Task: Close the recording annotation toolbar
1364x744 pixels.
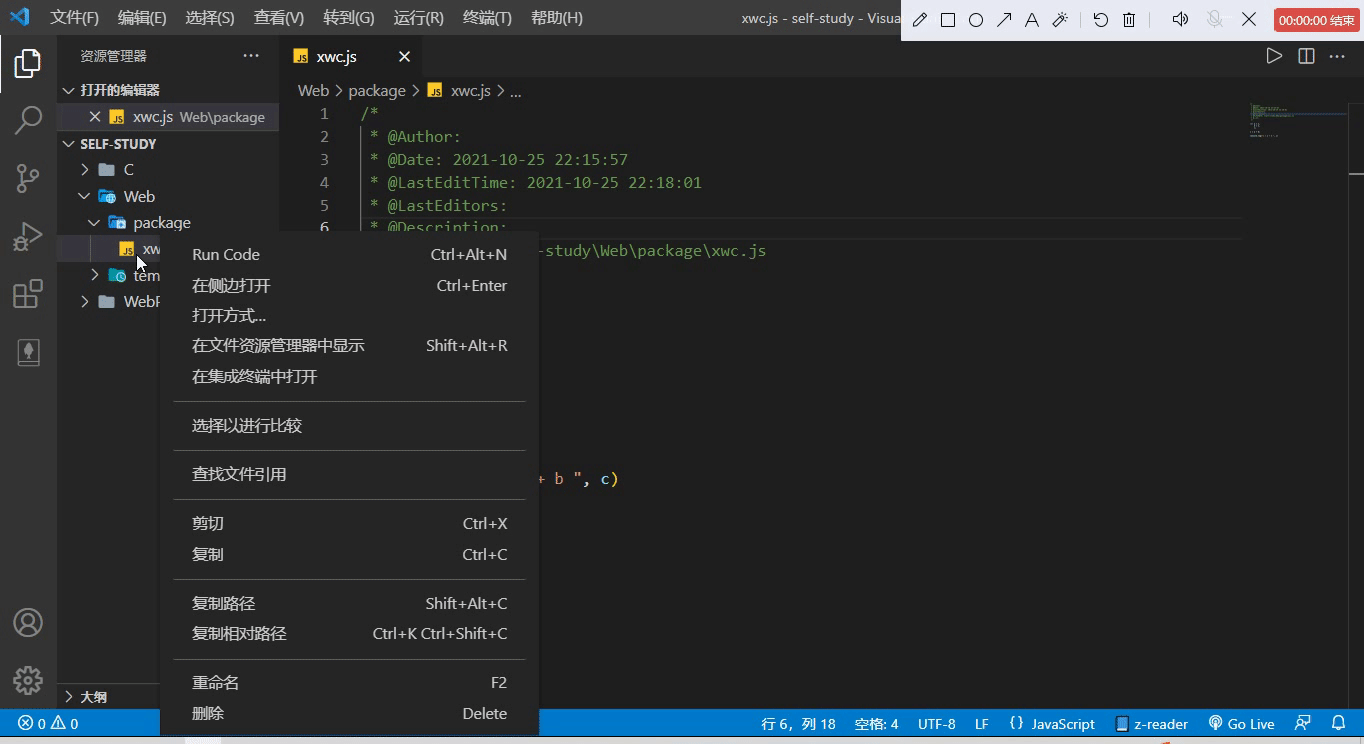Action: 1249,20
